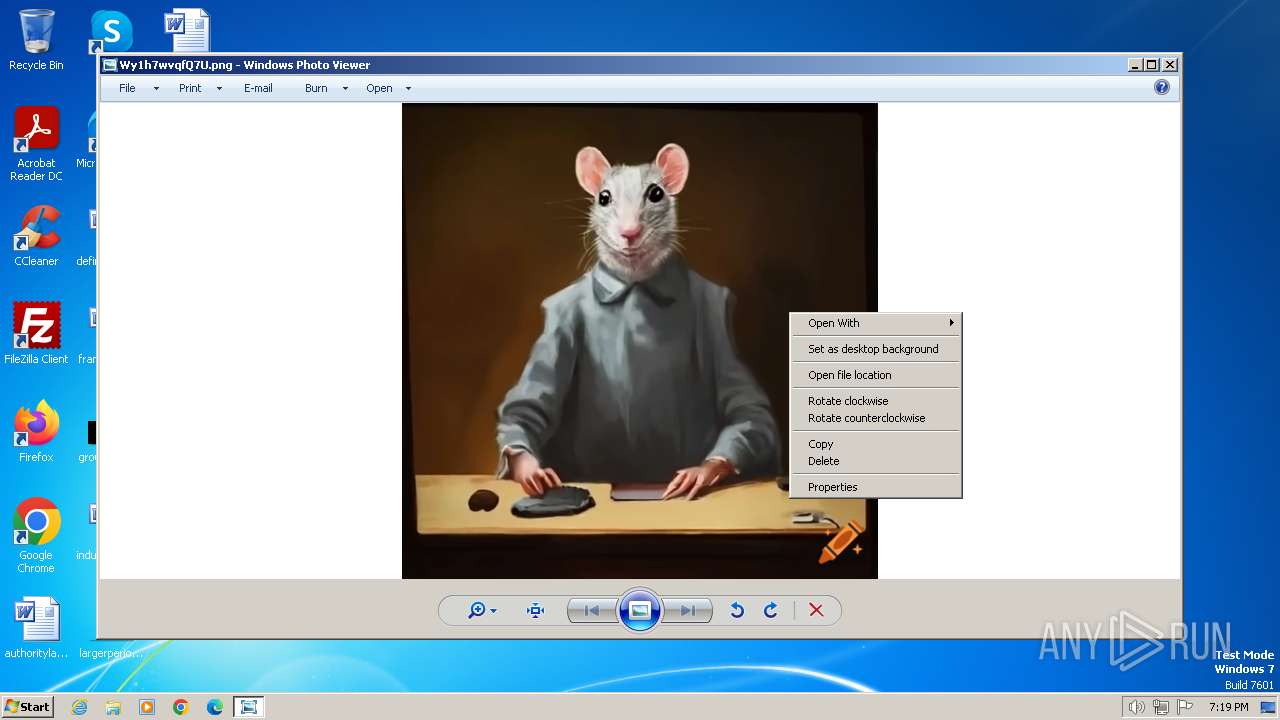Open the Open menu in toolbar
This screenshot has height=720, width=1280.
tap(379, 88)
